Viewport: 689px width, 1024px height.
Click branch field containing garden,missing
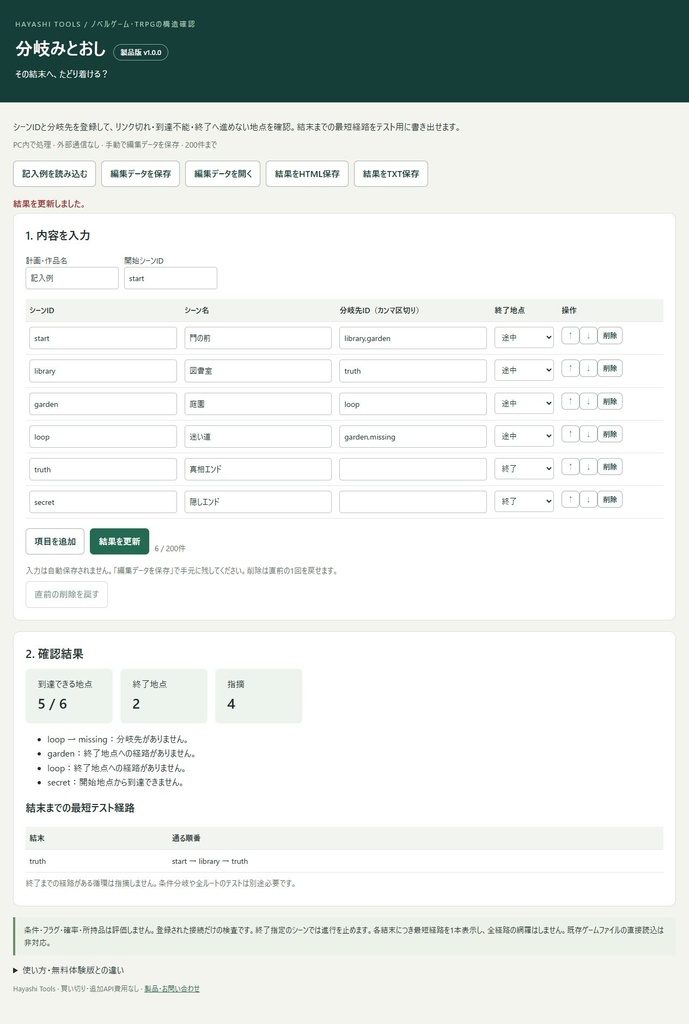click(413, 436)
